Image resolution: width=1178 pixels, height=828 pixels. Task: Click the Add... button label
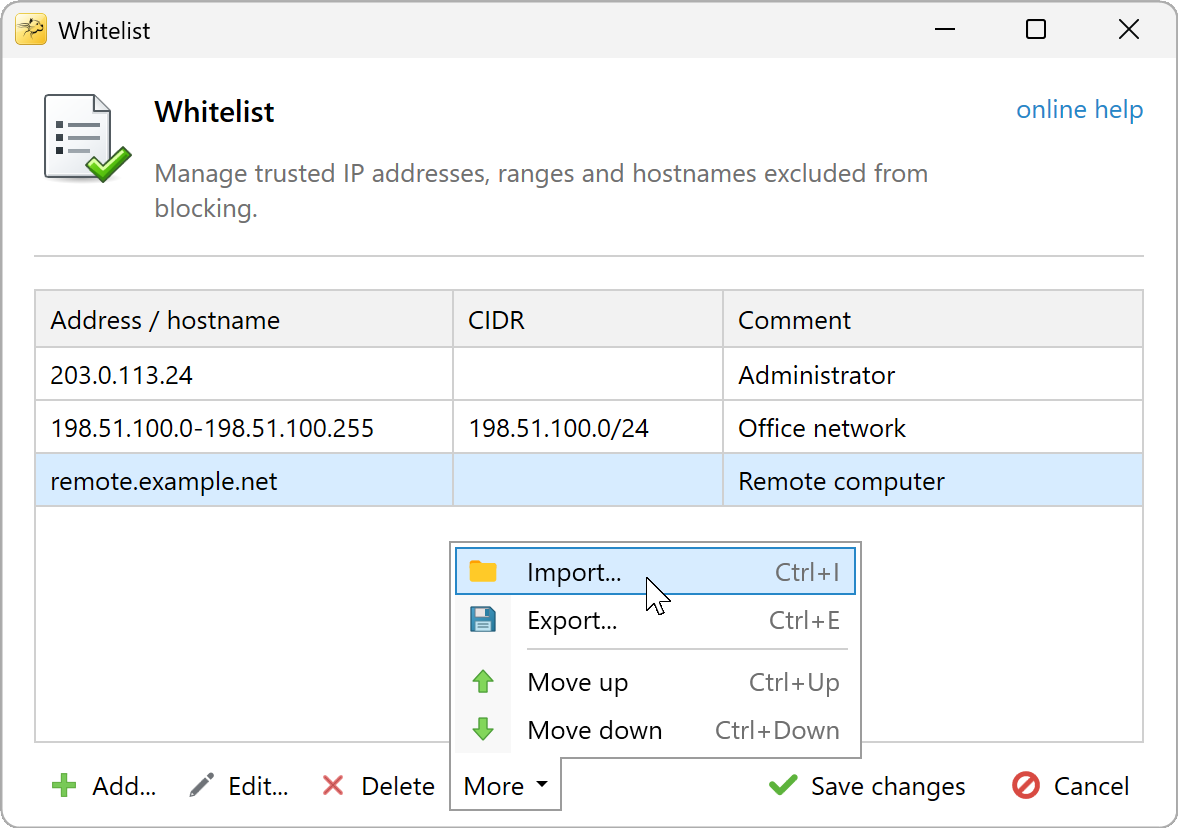click(124, 786)
